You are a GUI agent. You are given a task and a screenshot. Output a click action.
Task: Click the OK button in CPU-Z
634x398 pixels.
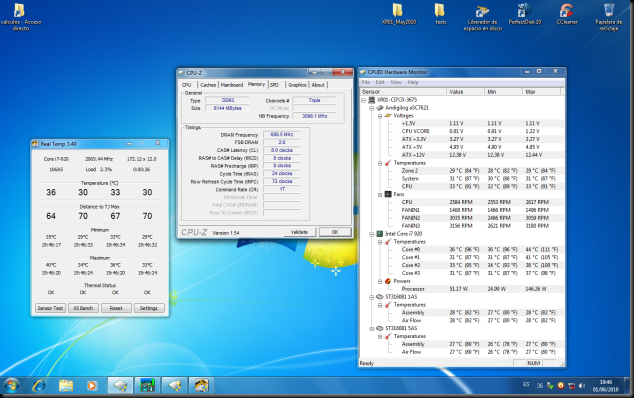(335, 232)
